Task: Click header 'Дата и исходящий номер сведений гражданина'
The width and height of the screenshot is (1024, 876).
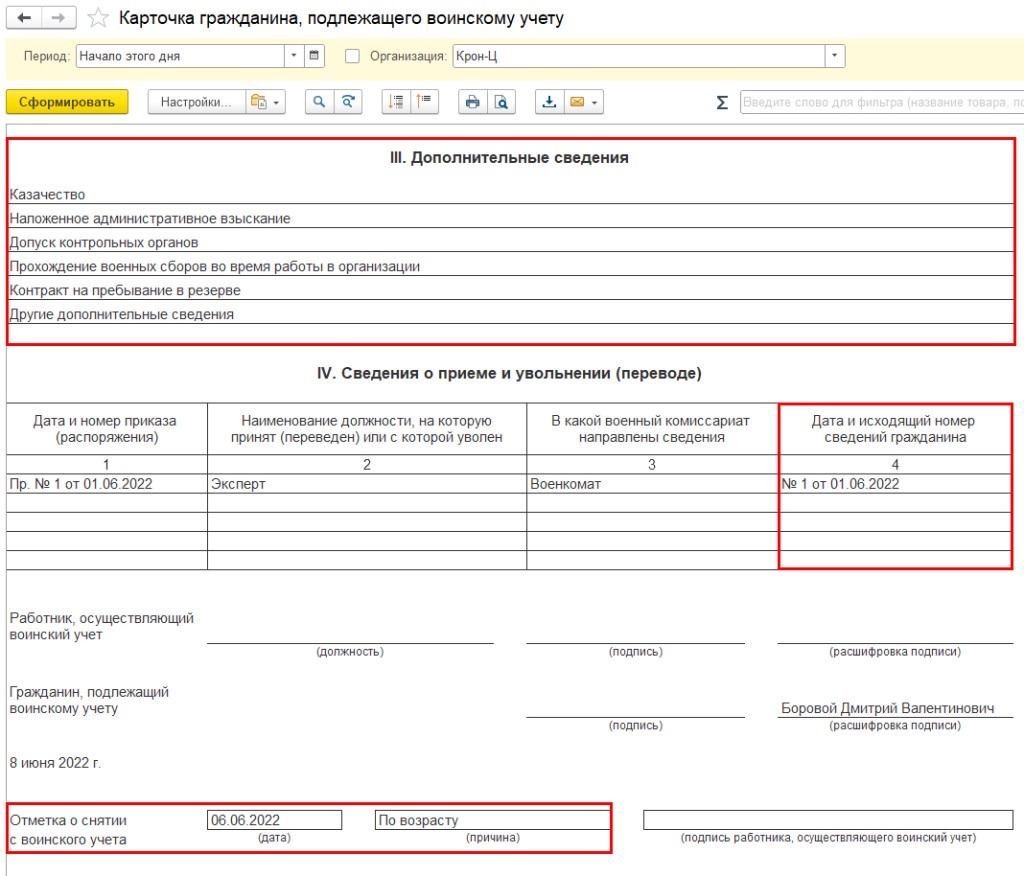Action: (895, 429)
